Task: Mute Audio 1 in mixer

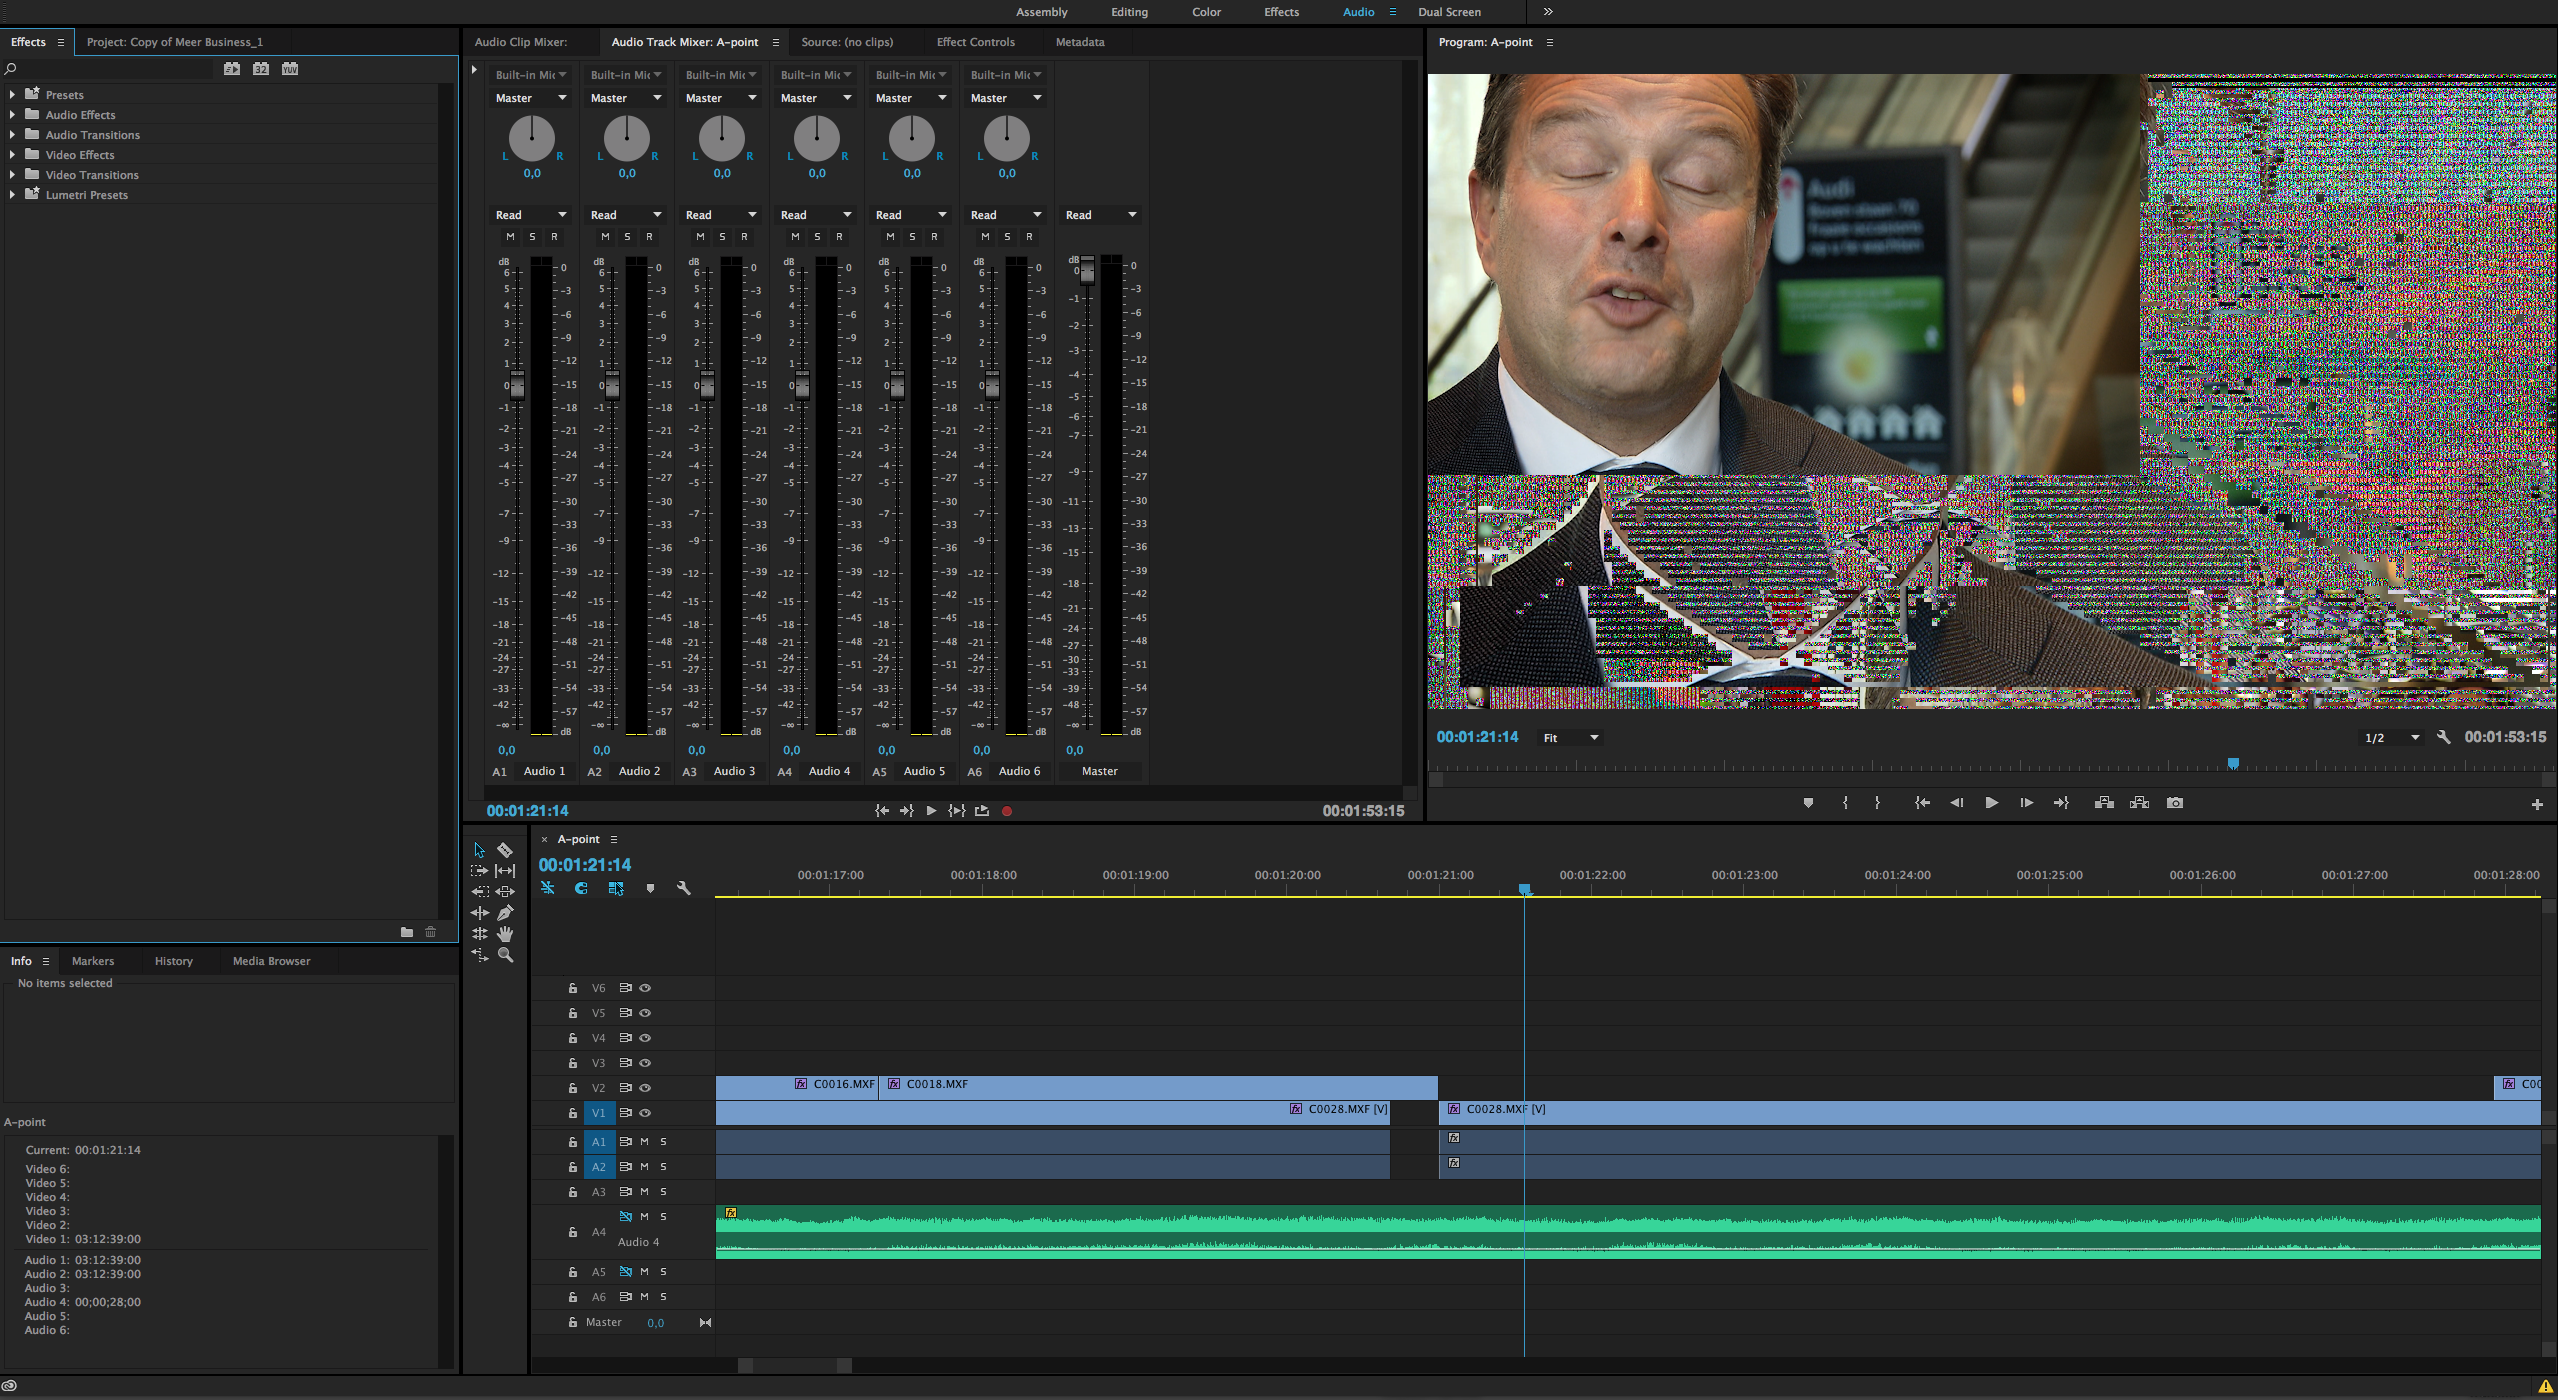Action: 510,237
